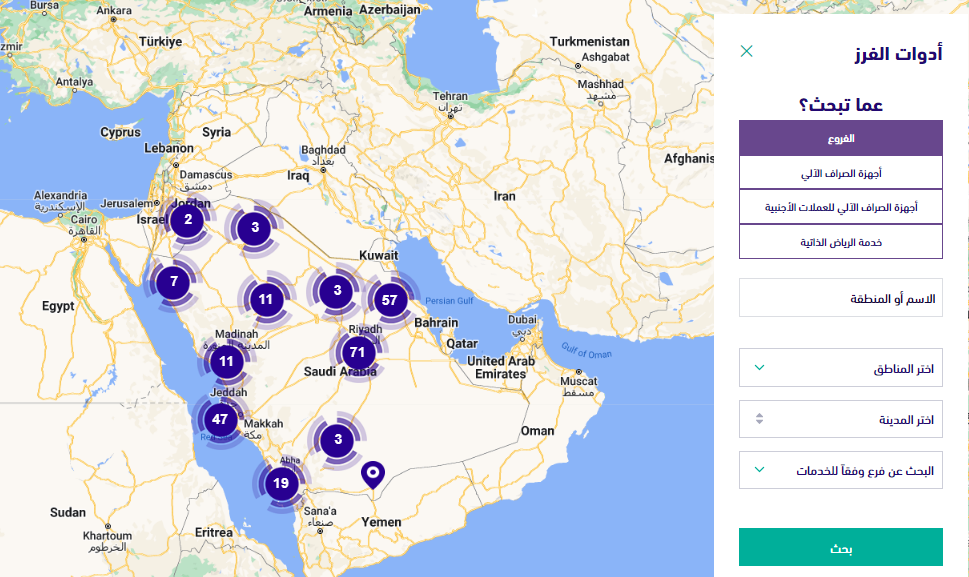This screenshot has height=577, width=969.
Task: Click the 71 branch cluster at Riyadh
Action: tap(358, 352)
